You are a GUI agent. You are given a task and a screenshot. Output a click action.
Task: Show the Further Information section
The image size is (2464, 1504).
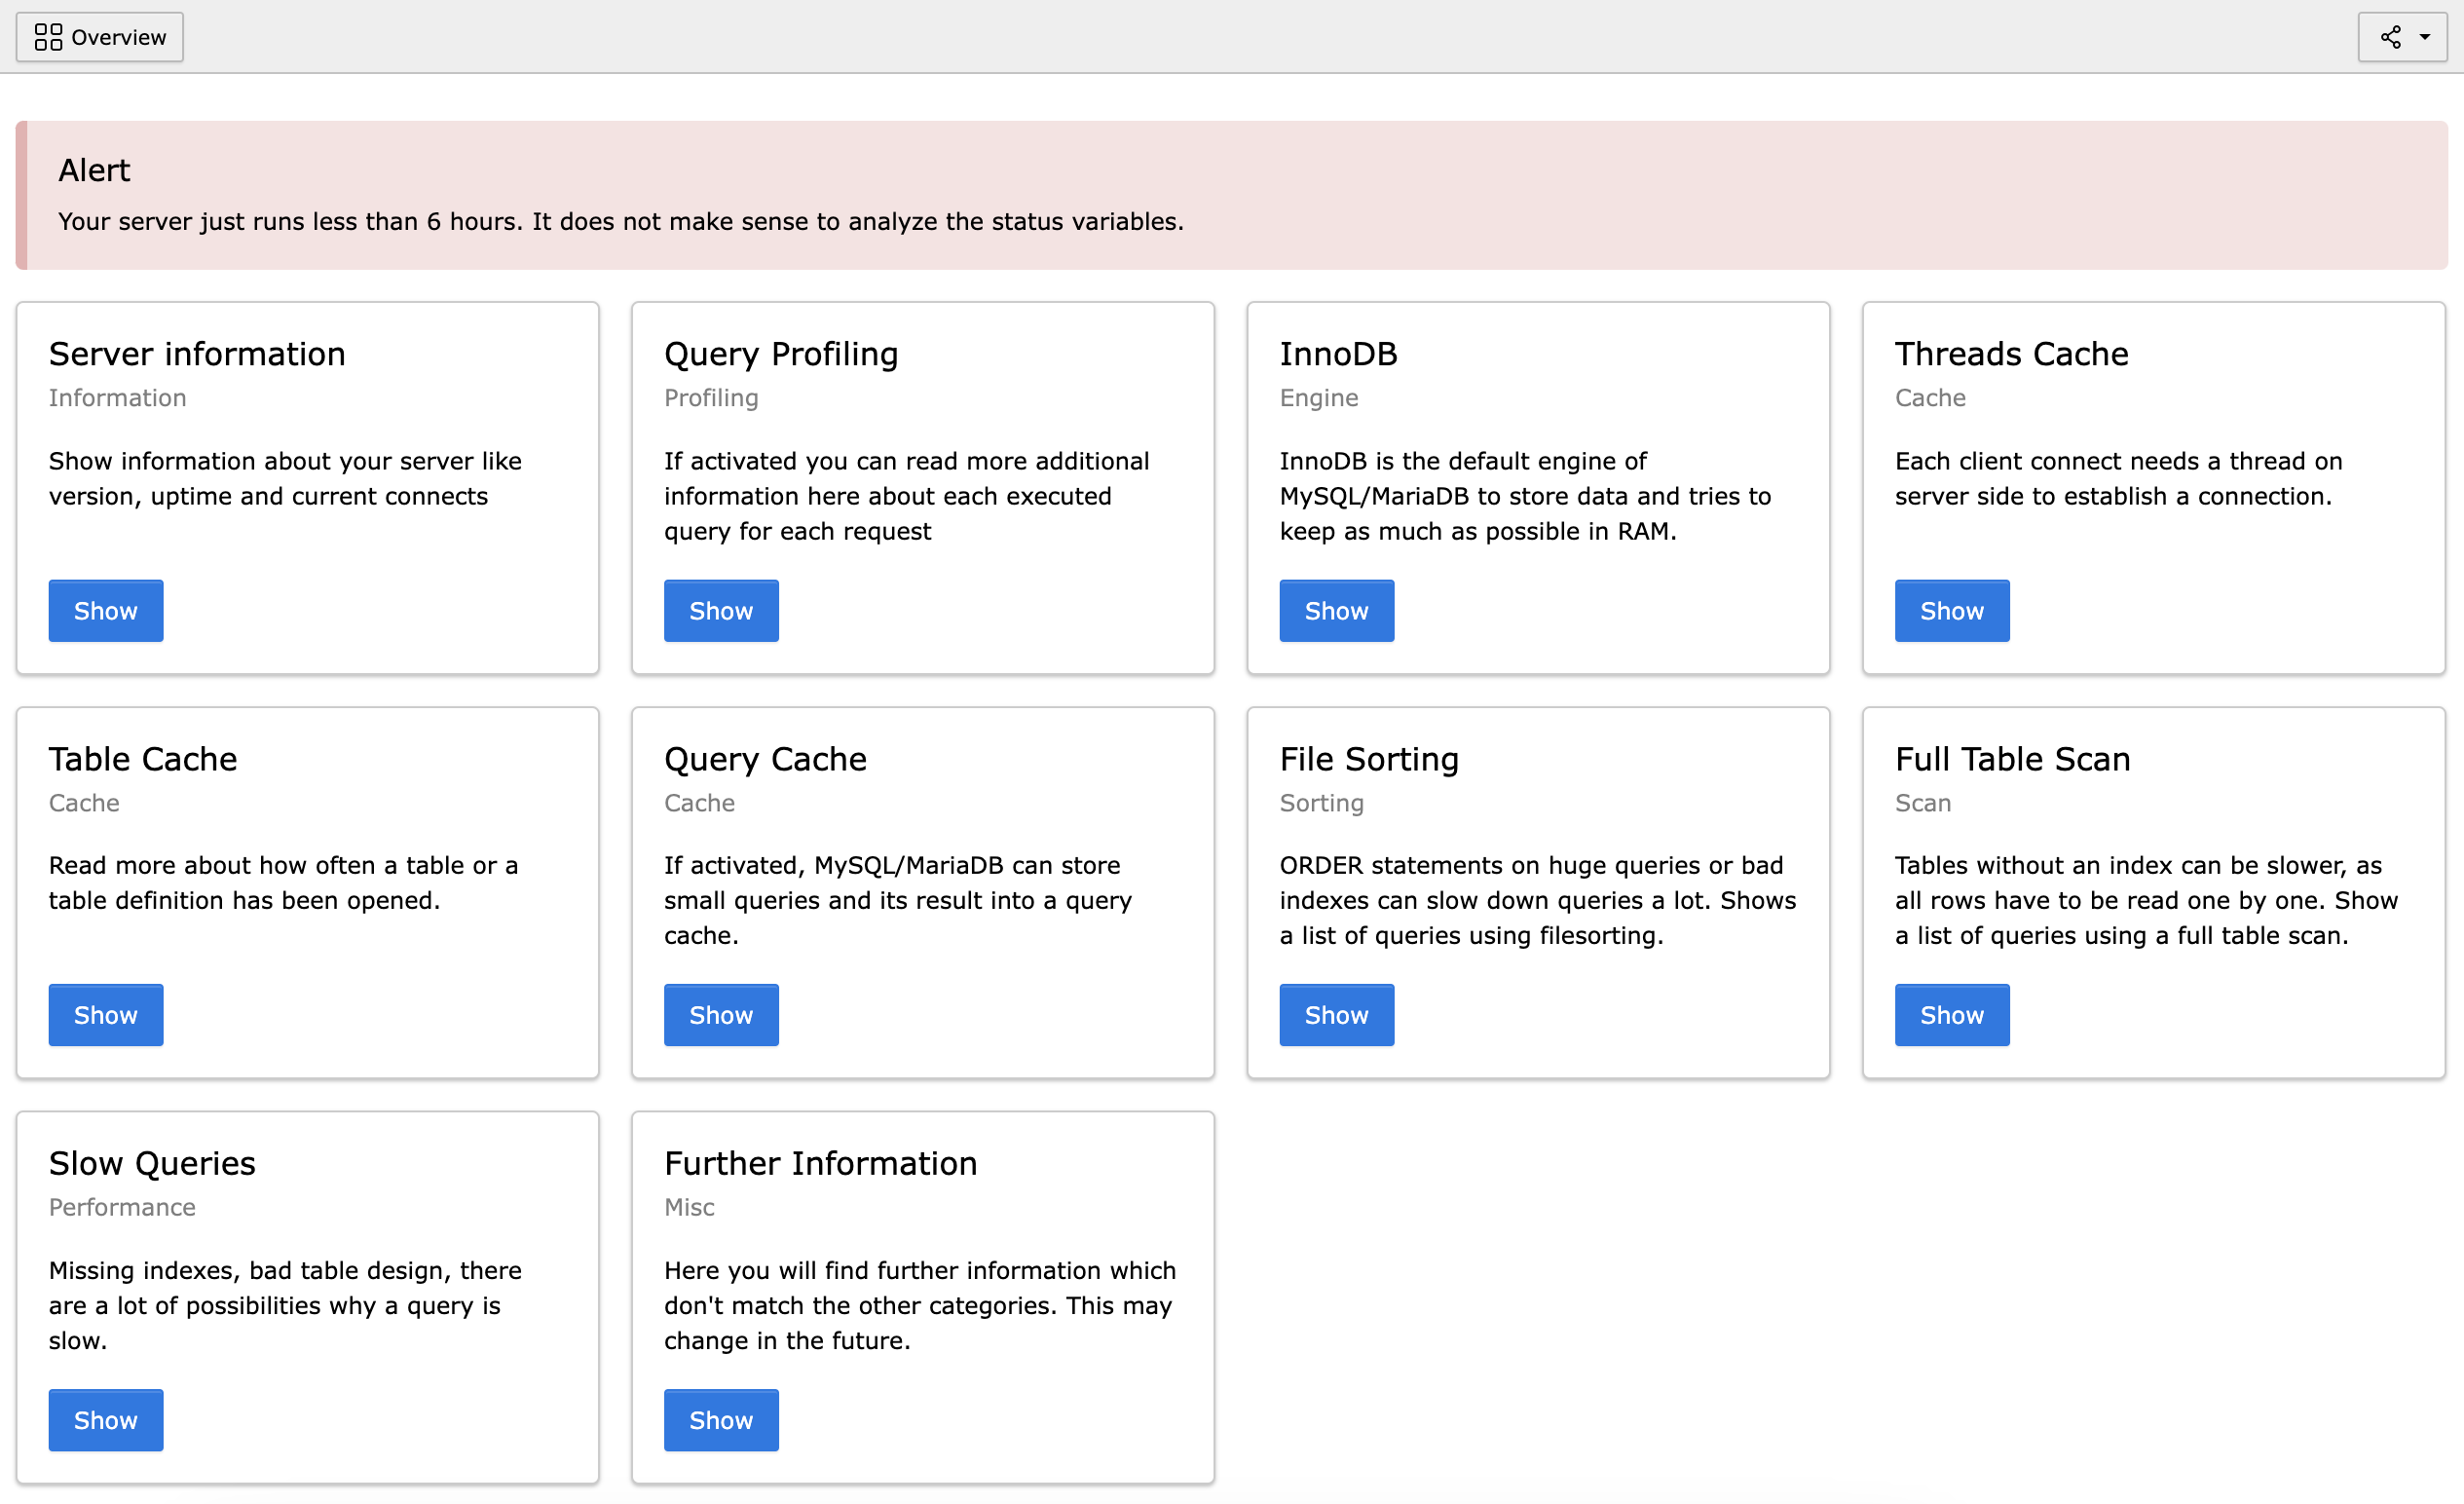pyautogui.click(x=720, y=1419)
